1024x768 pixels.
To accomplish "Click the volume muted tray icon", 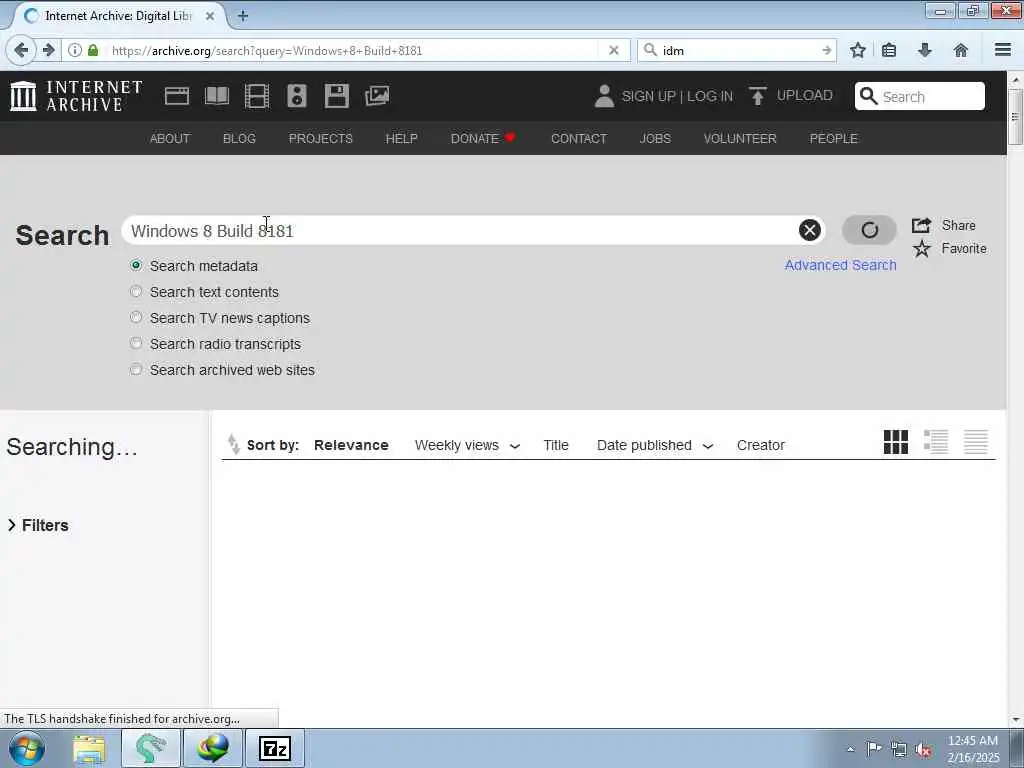I will click(923, 749).
